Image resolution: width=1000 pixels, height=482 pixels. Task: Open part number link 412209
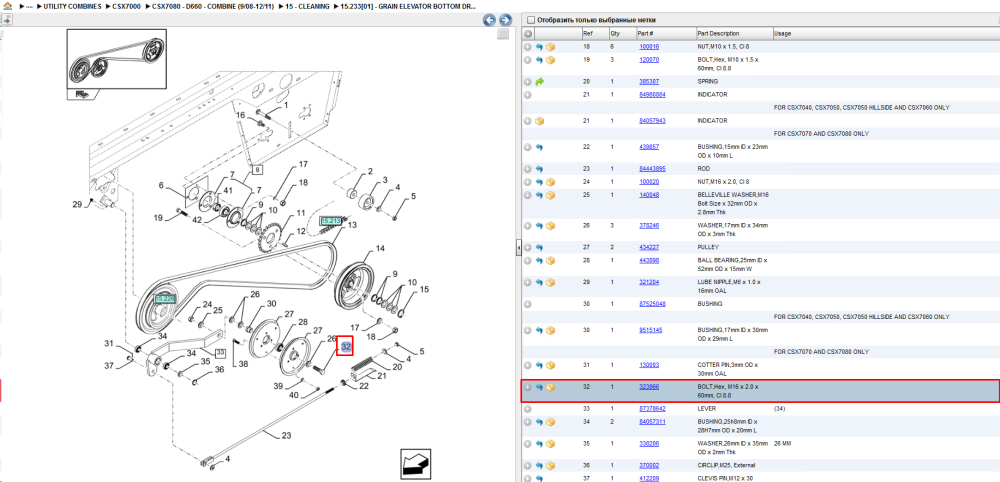tap(649, 478)
